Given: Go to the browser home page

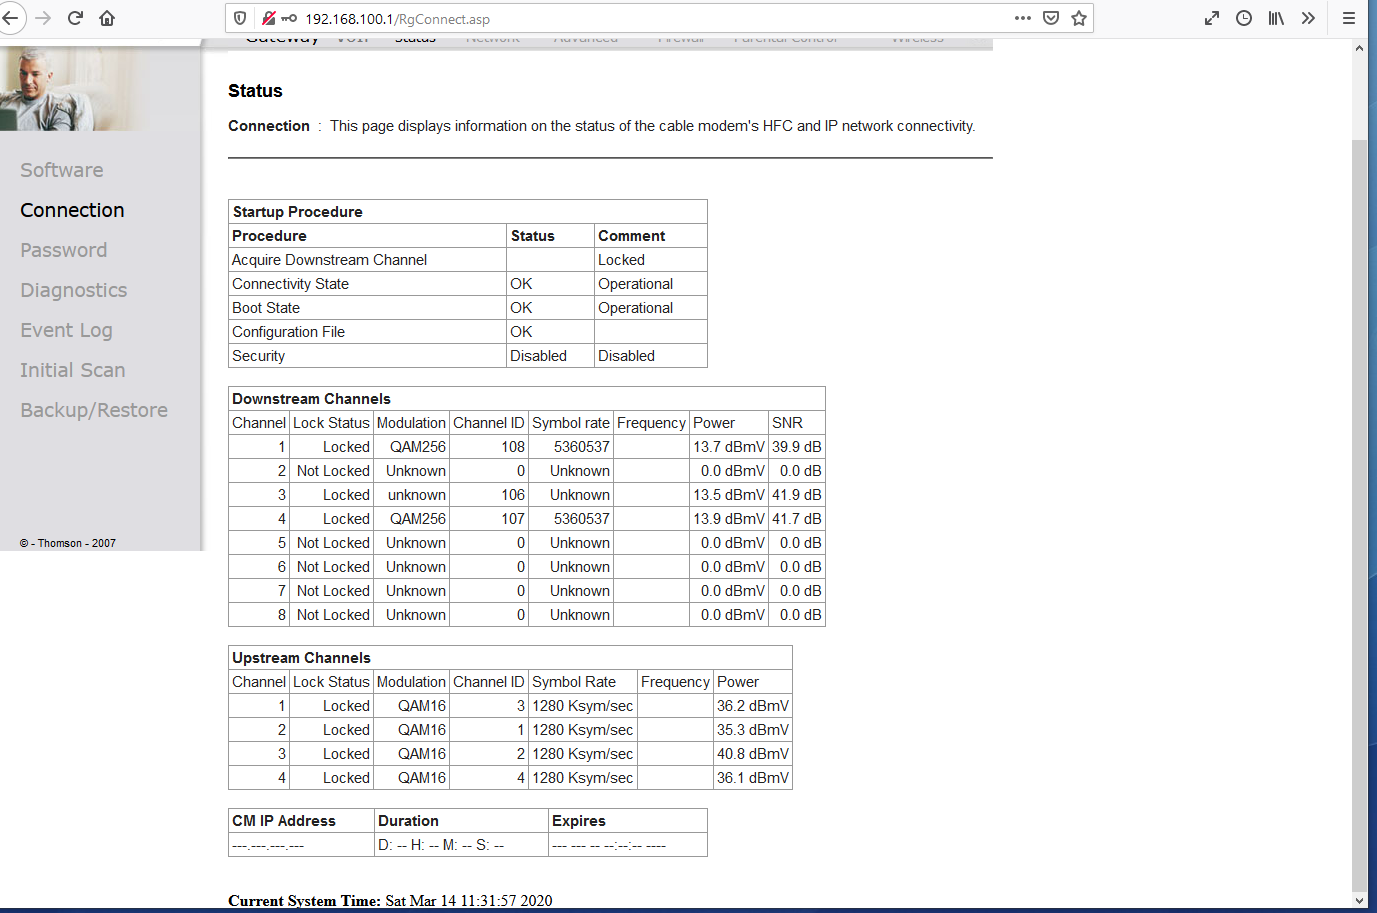Looking at the screenshot, I should pyautogui.click(x=107, y=18).
